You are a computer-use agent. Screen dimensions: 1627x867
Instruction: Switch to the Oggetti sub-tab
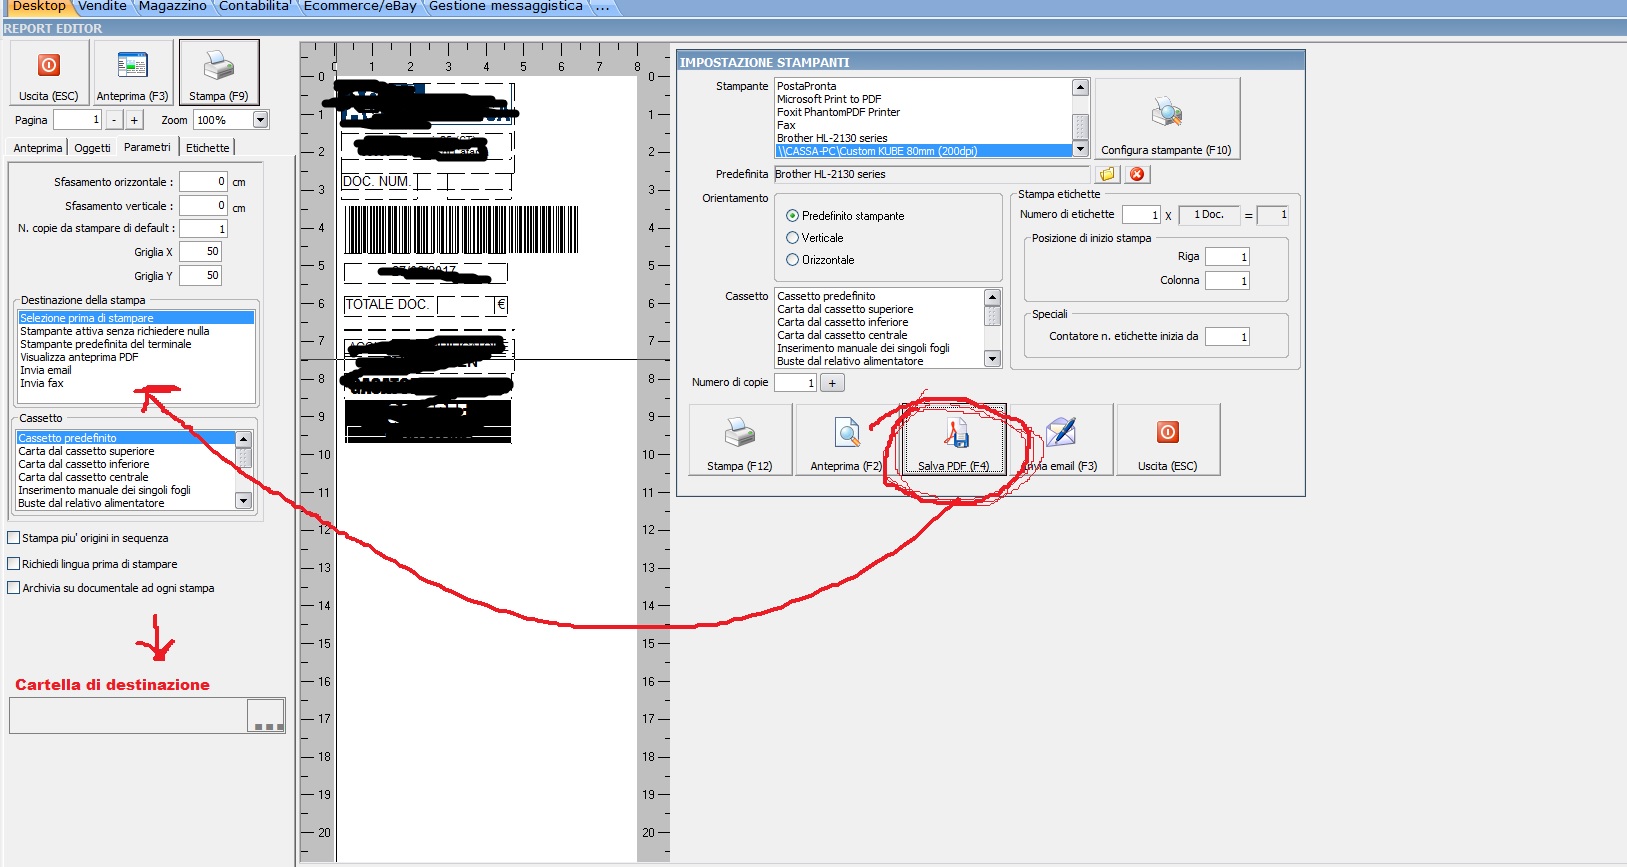point(93,148)
